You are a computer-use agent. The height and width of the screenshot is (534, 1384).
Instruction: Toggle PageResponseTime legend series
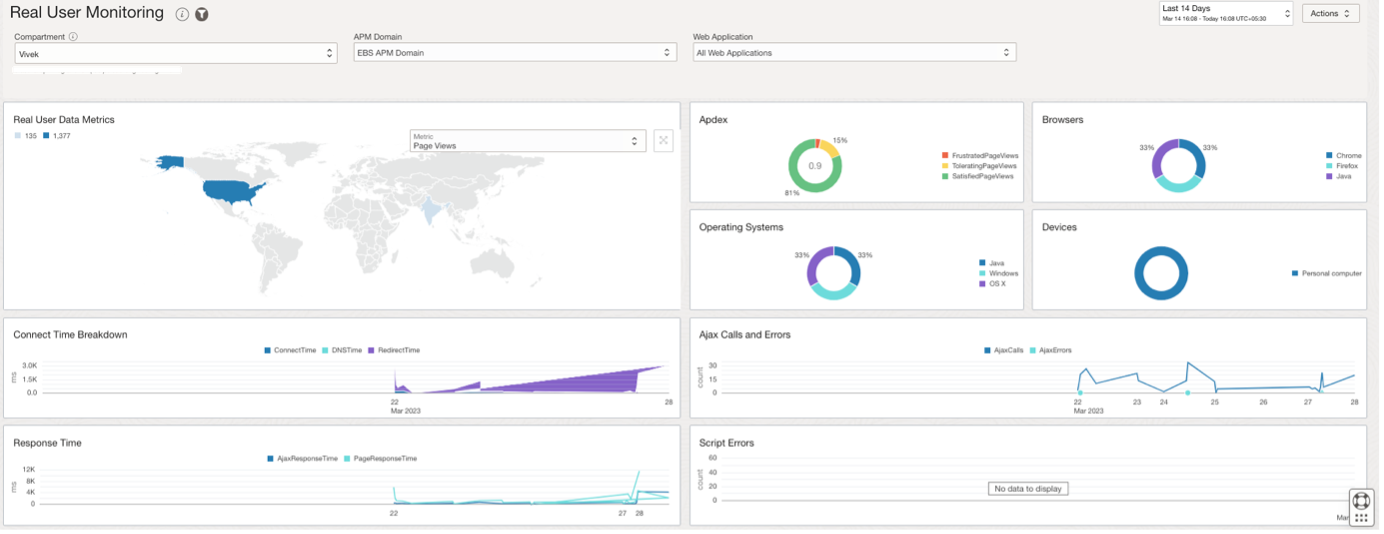pyautogui.click(x=380, y=458)
